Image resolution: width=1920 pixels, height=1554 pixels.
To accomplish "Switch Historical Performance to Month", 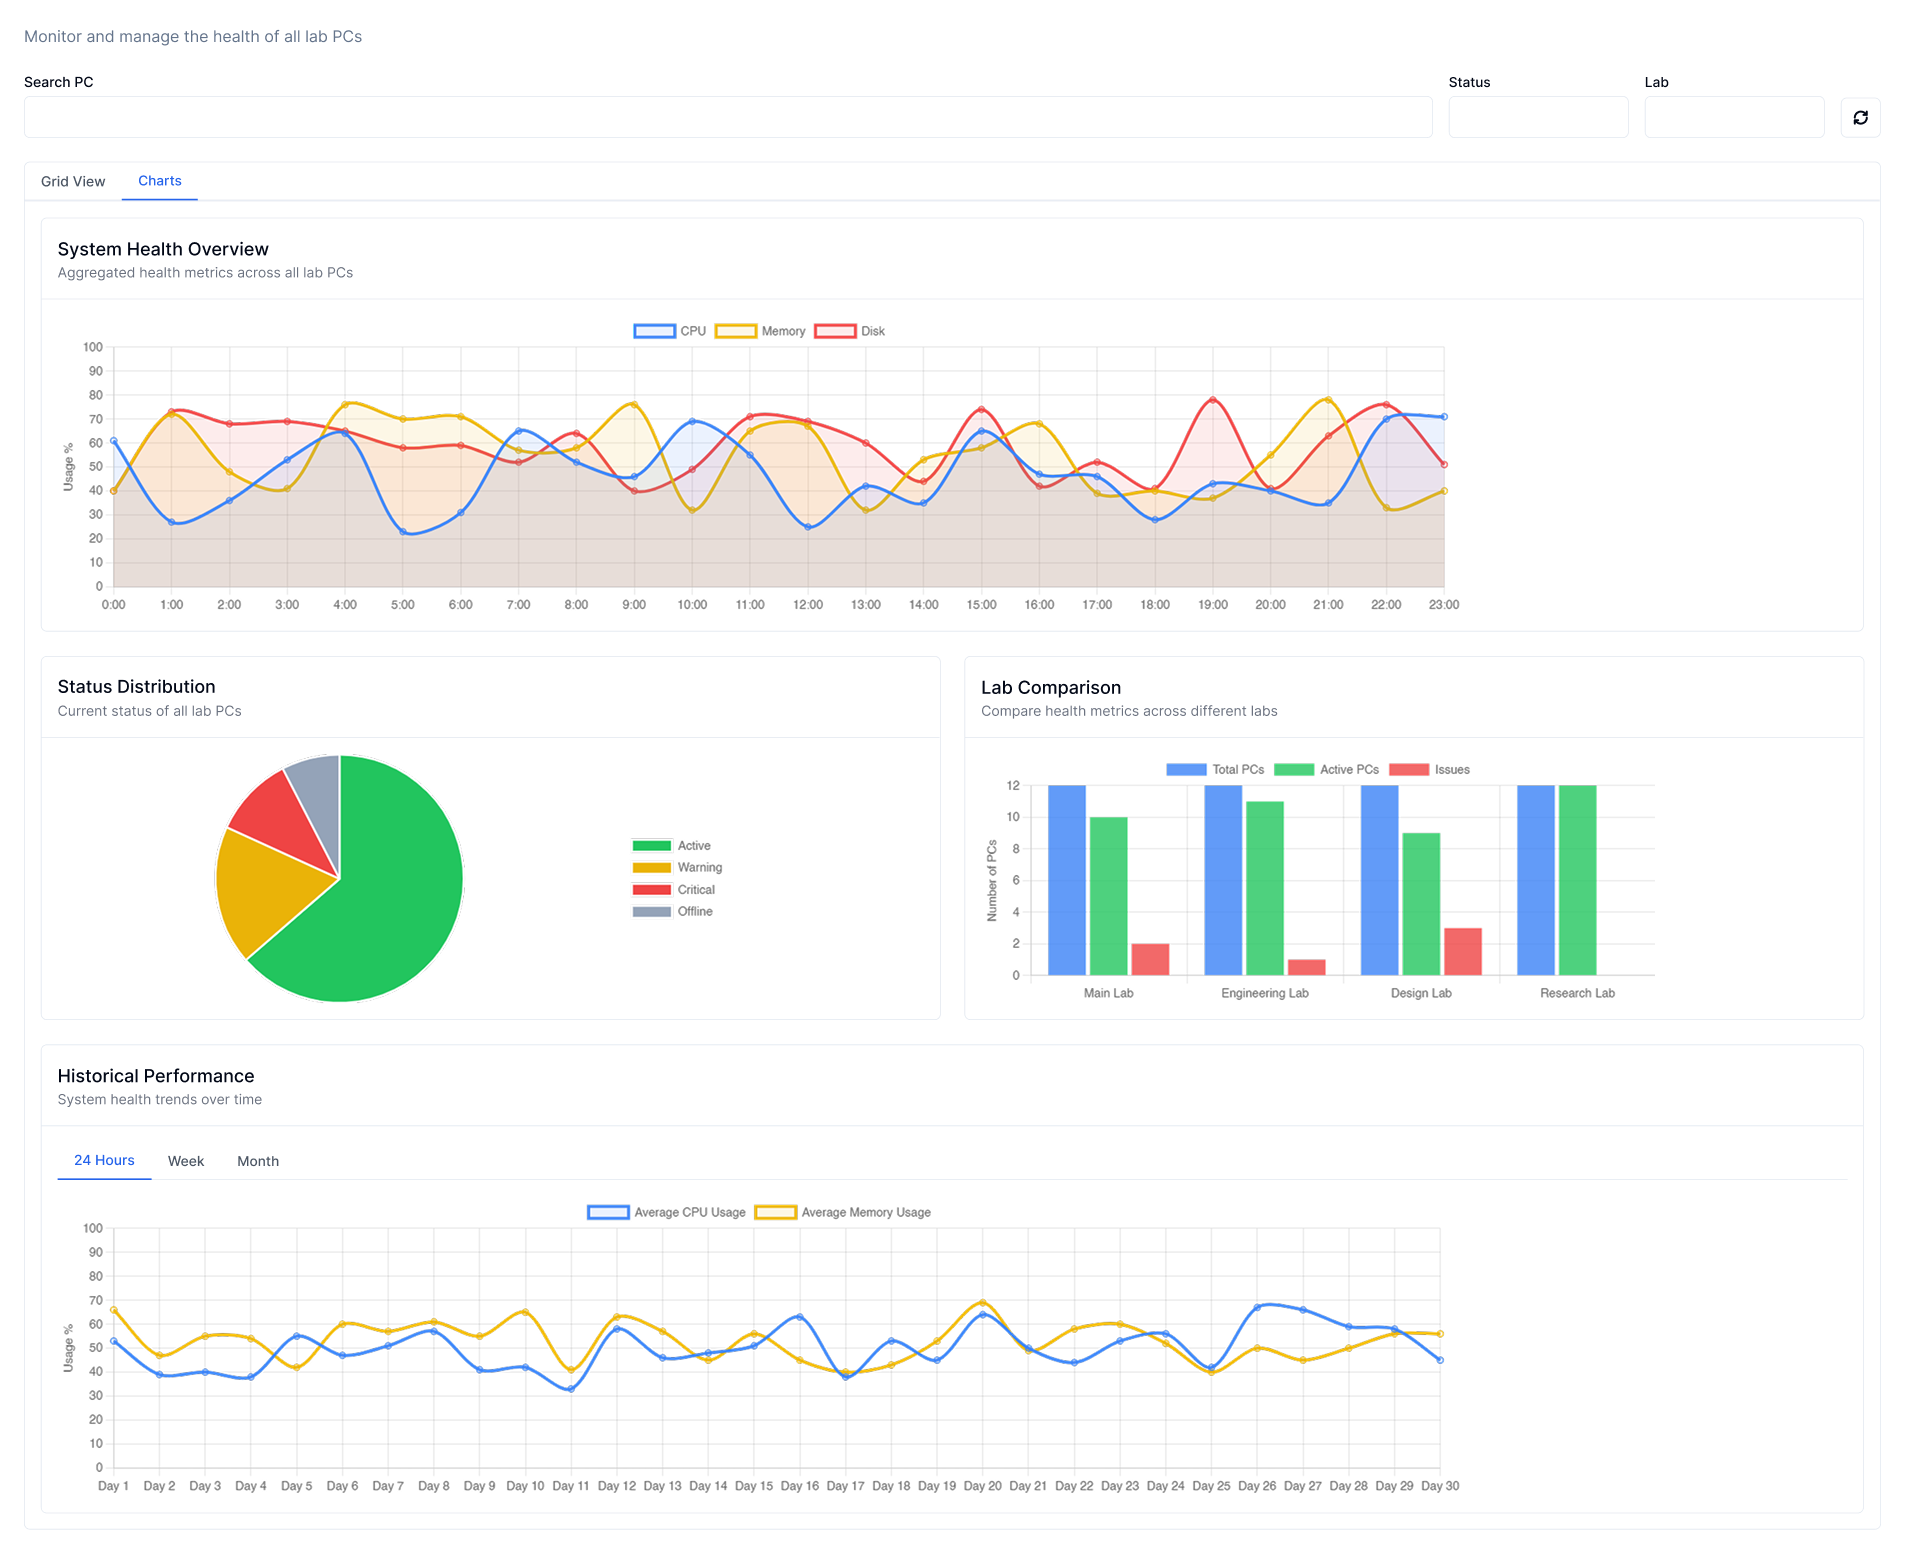I will pyautogui.click(x=258, y=1161).
